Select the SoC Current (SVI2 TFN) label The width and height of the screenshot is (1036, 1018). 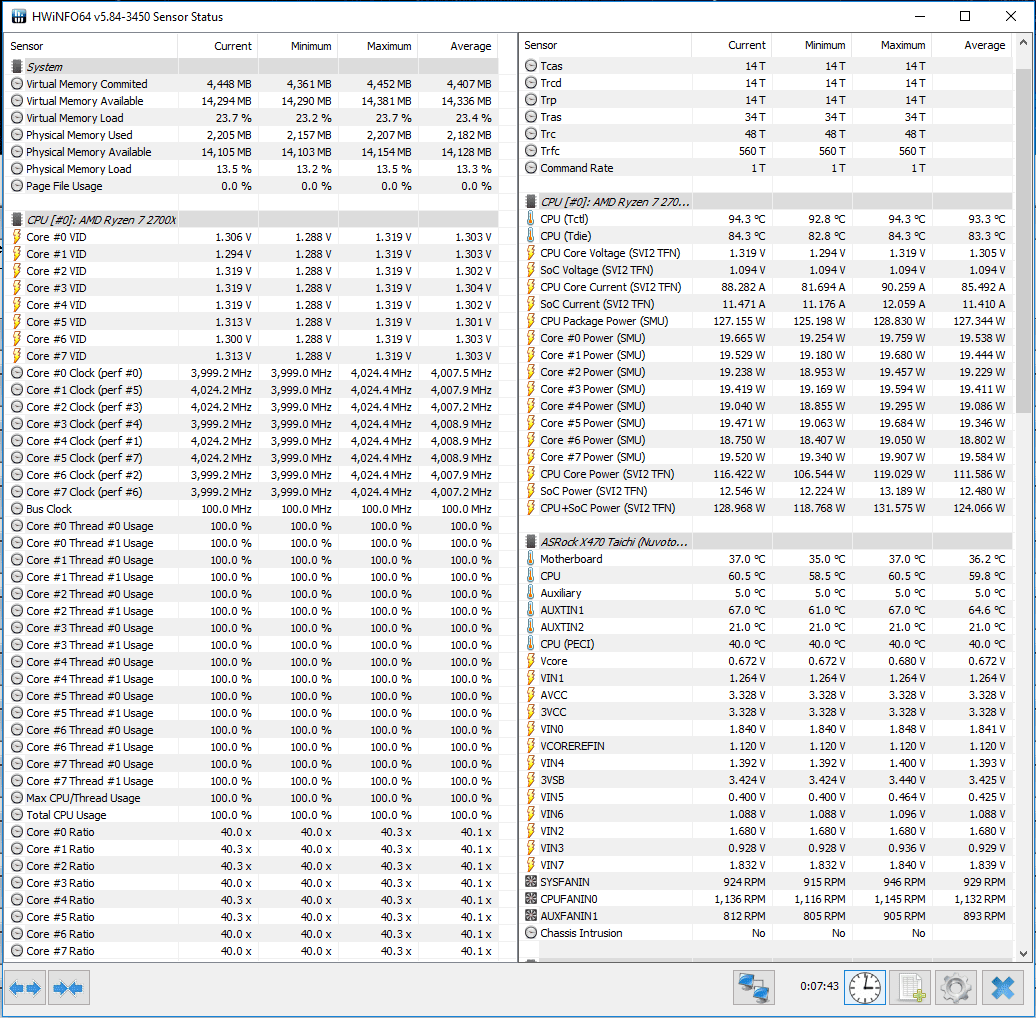pyautogui.click(x=597, y=304)
